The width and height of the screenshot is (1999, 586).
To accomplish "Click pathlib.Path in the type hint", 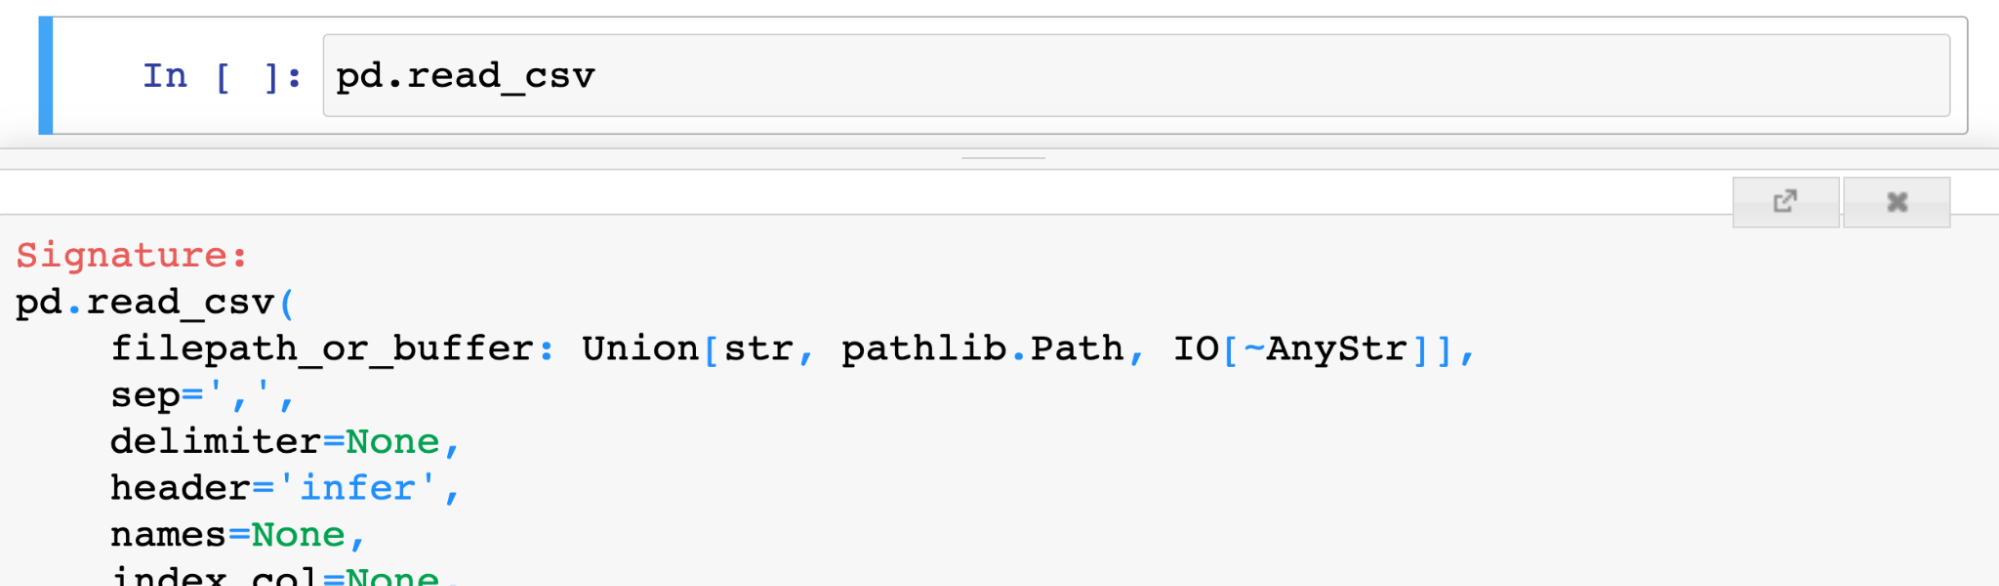I will tap(982, 348).
